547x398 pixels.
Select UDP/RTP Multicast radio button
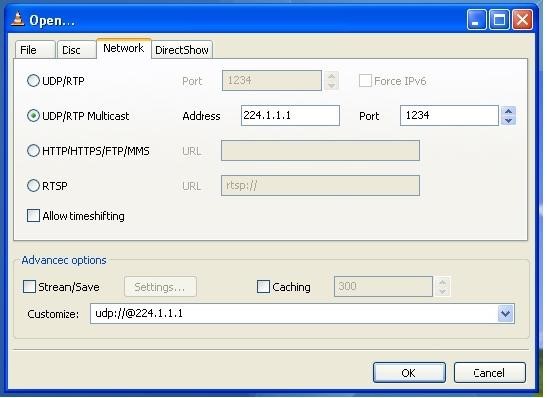click(33, 115)
